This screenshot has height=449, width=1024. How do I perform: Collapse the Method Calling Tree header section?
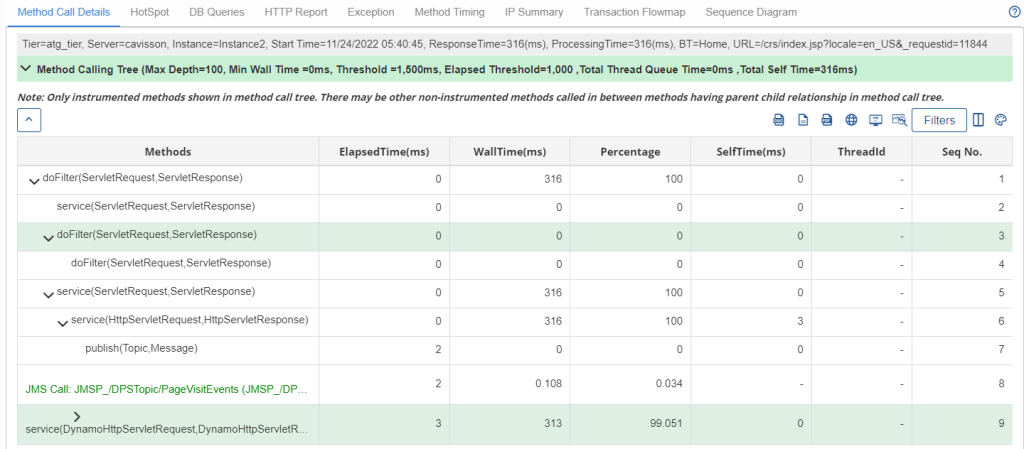coord(25,70)
